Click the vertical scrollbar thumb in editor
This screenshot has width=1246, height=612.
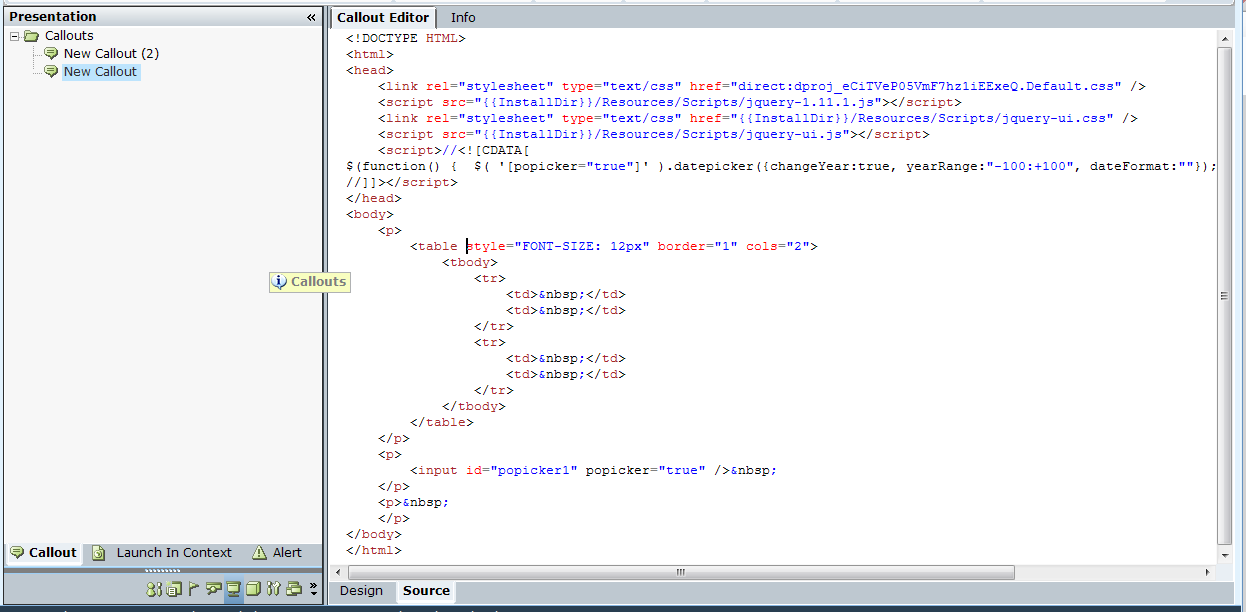1224,295
